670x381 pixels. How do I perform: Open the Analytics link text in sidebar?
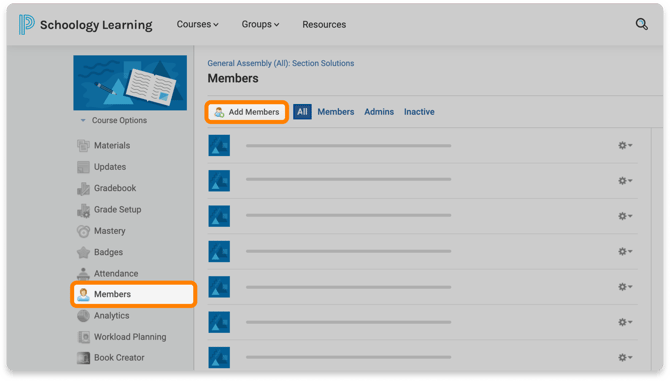click(x=112, y=316)
